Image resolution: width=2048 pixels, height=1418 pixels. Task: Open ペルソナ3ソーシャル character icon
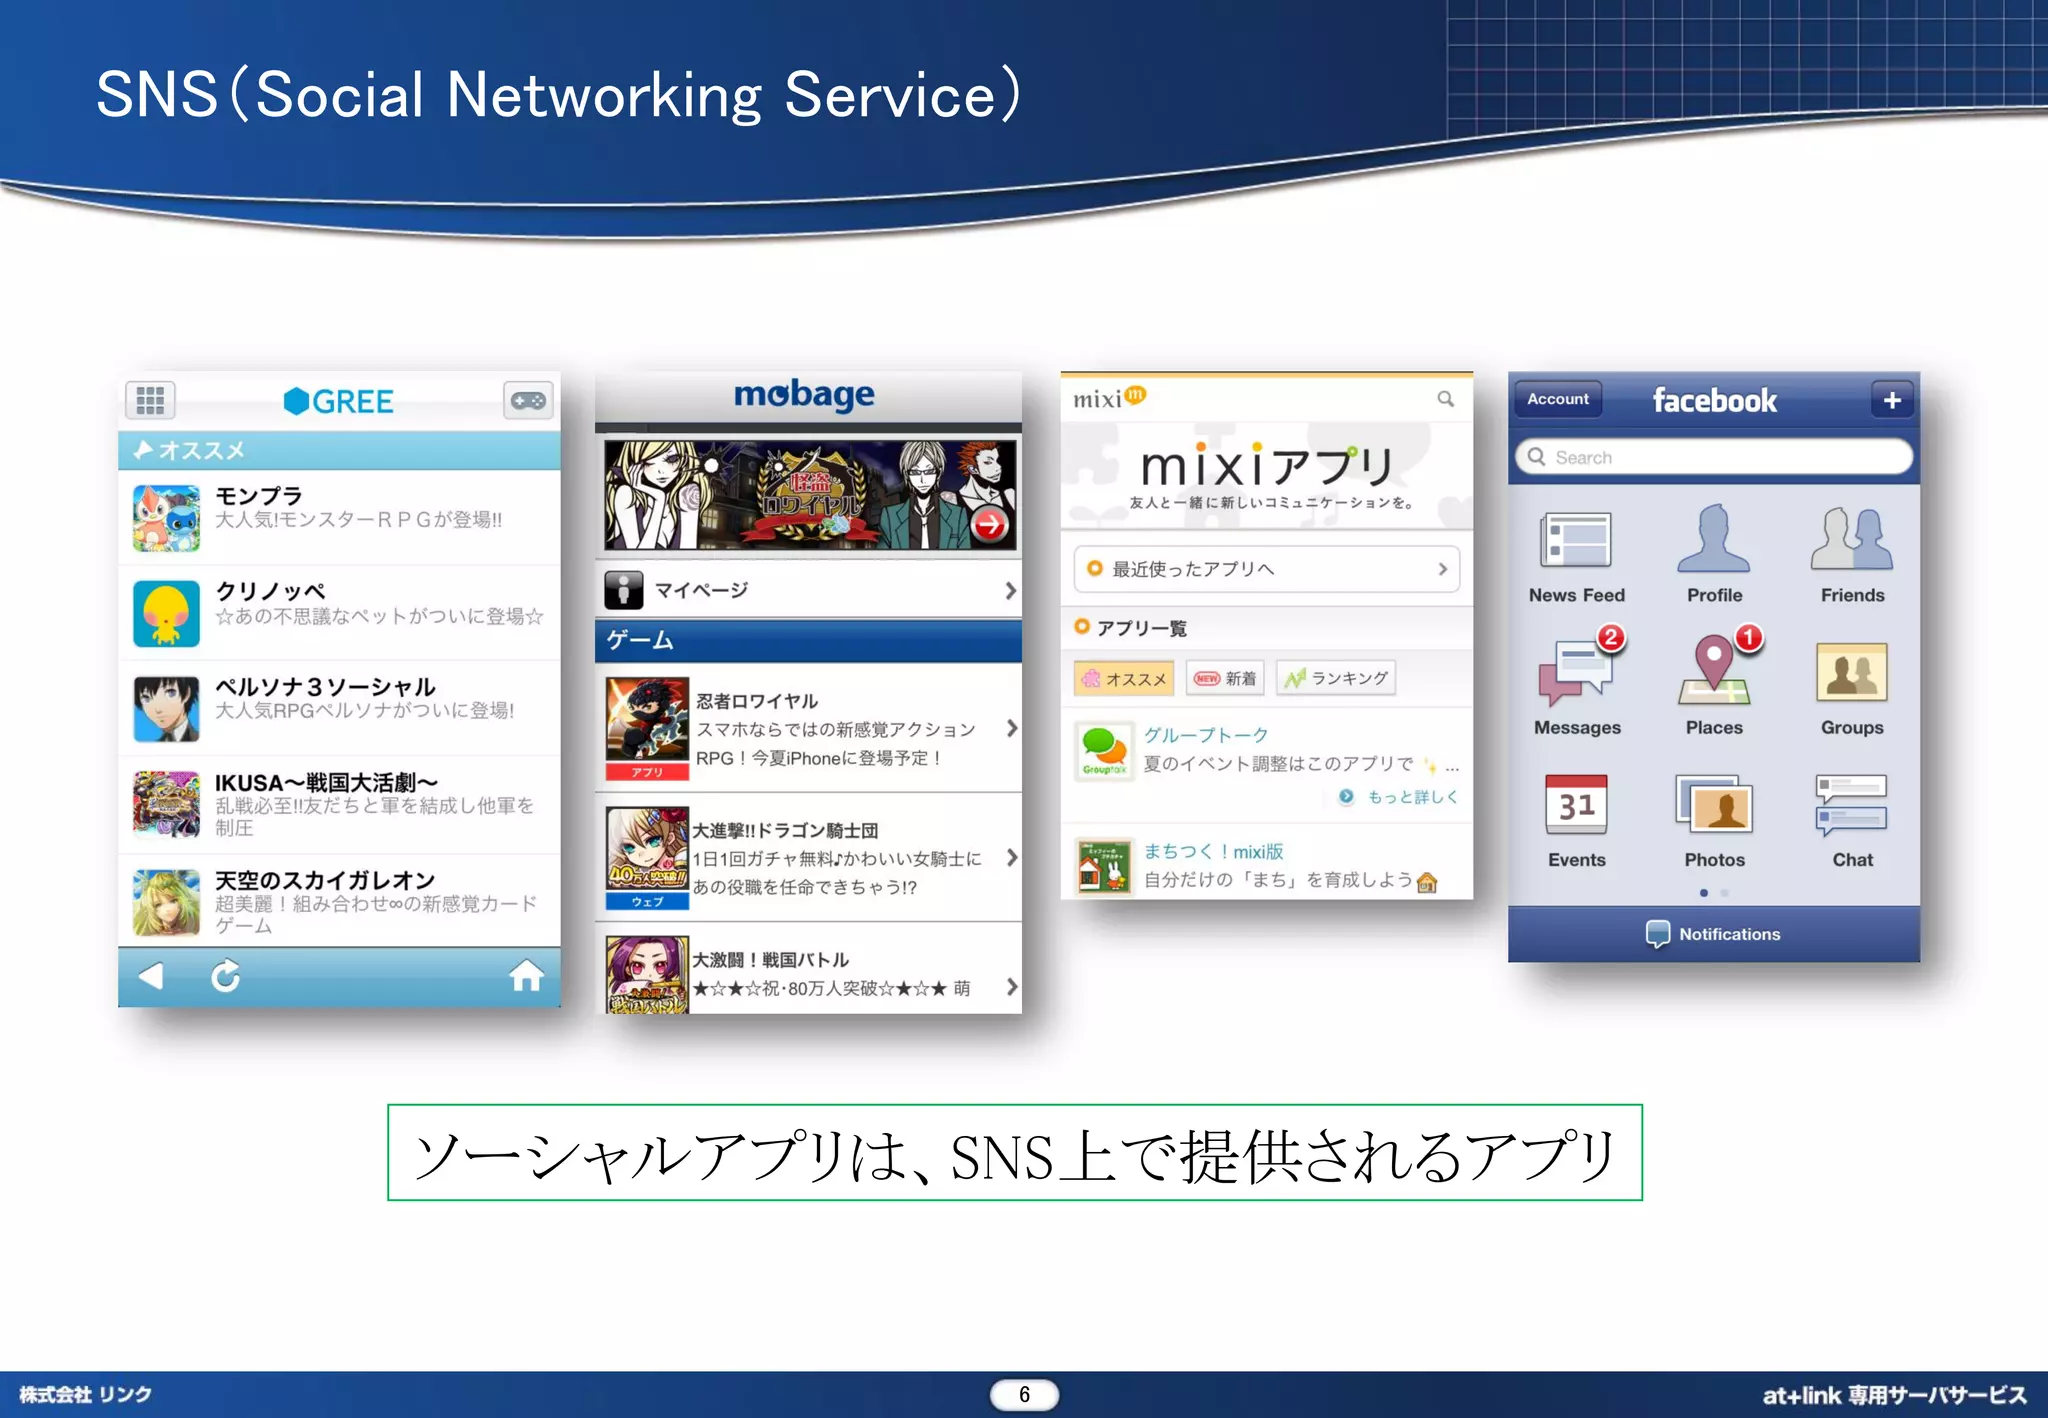(x=166, y=709)
